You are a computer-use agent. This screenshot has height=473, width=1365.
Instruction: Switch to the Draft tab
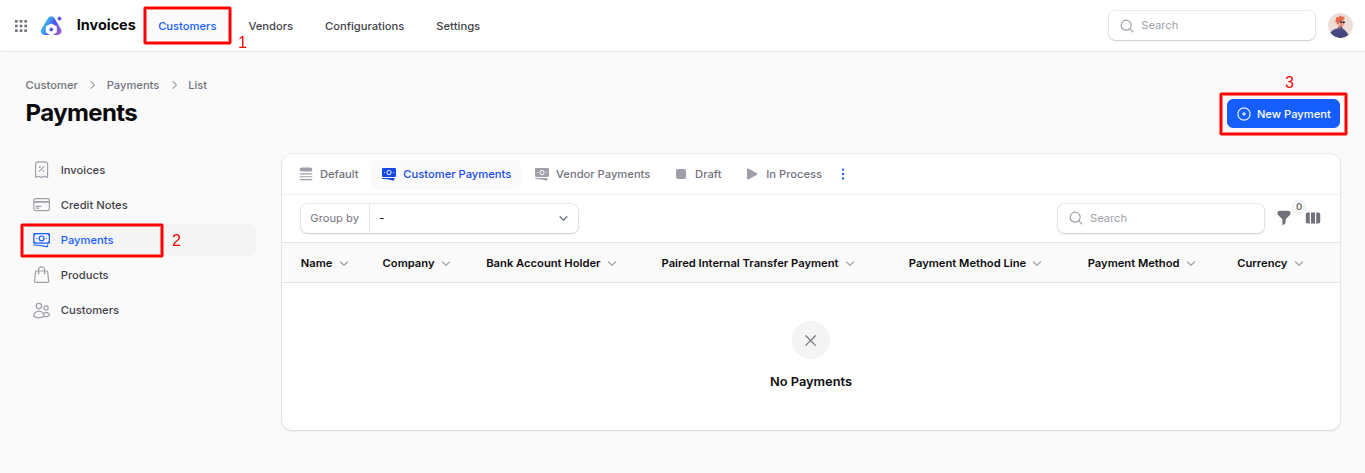pos(698,174)
